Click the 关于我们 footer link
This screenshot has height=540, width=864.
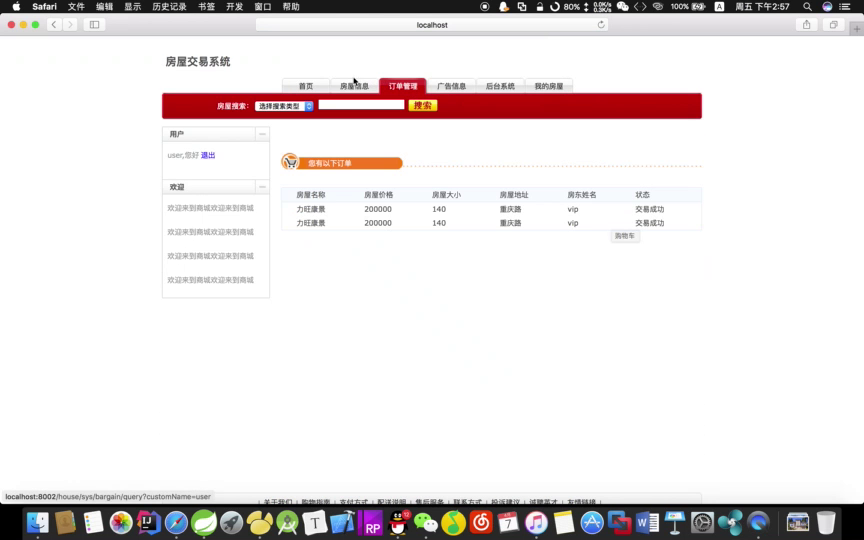click(278, 502)
